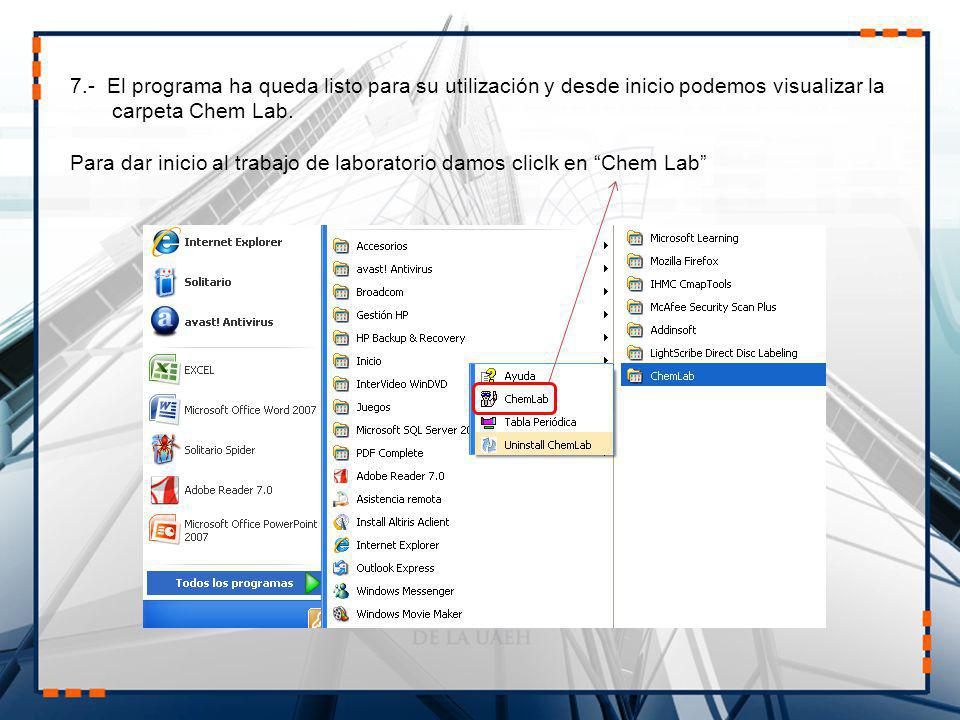Expand the avast! Antivirus folder submenu arrow
The image size is (960, 720).
(605, 269)
